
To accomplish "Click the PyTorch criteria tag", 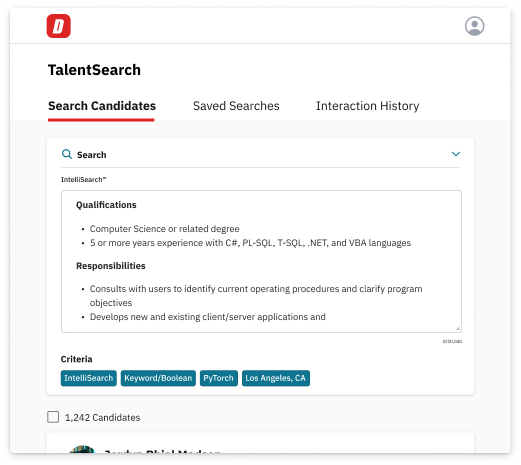I will pyautogui.click(x=219, y=378).
